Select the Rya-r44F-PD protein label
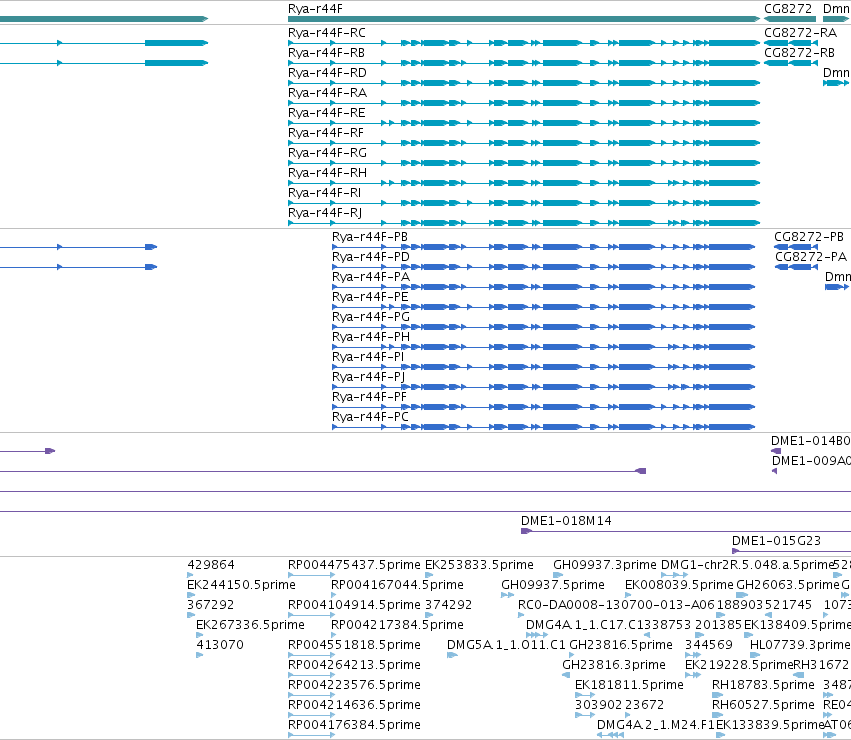This screenshot has height=740, width=851. [371, 257]
